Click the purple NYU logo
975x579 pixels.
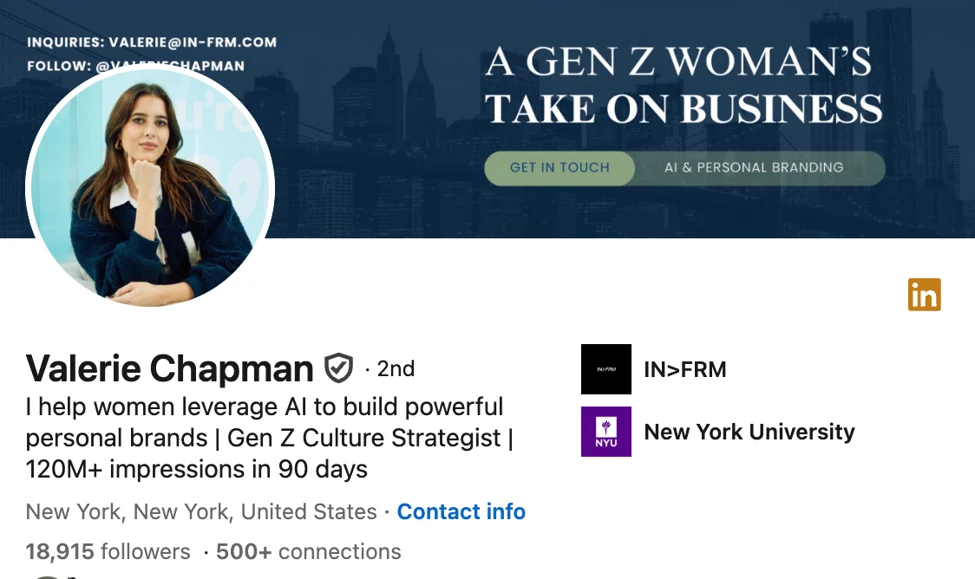coord(606,432)
